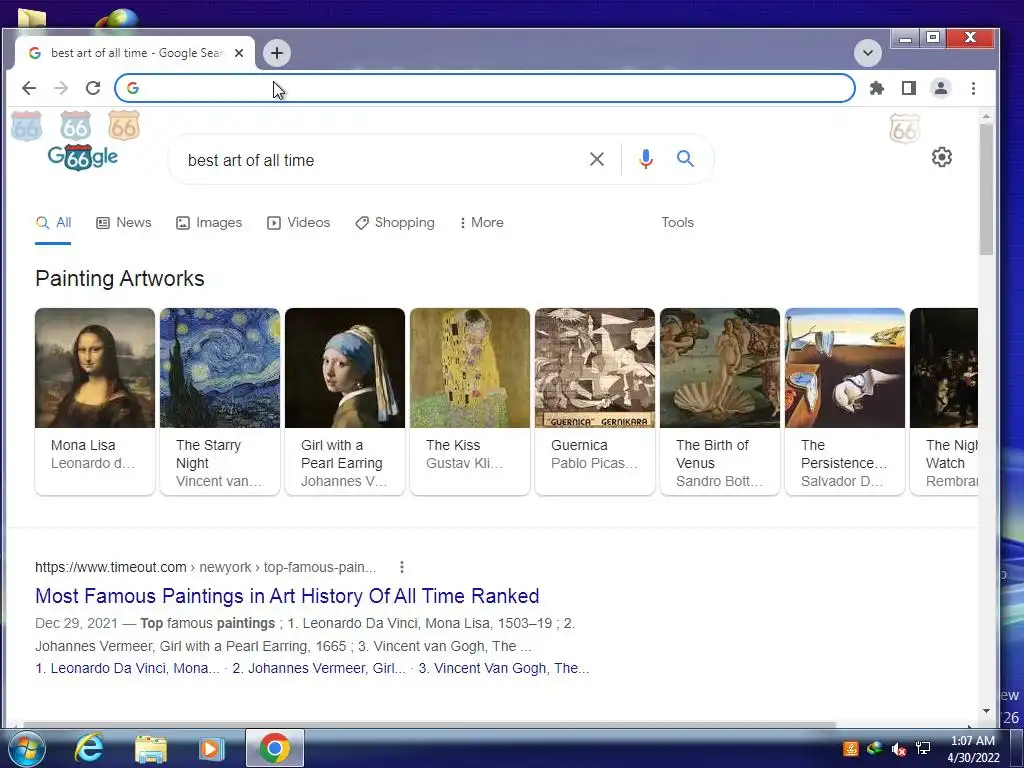Click the vertical scrollbar thumb

[x=986, y=189]
